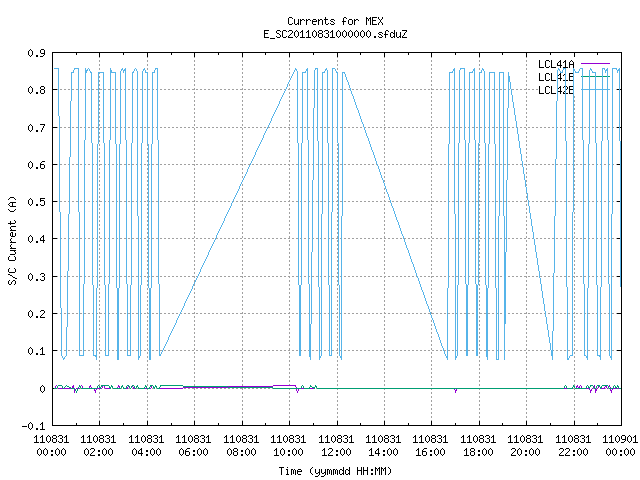The image size is (640, 480).
Task: Click the 110901 00:00 x-axis tick label
Action: pyautogui.click(x=620, y=446)
